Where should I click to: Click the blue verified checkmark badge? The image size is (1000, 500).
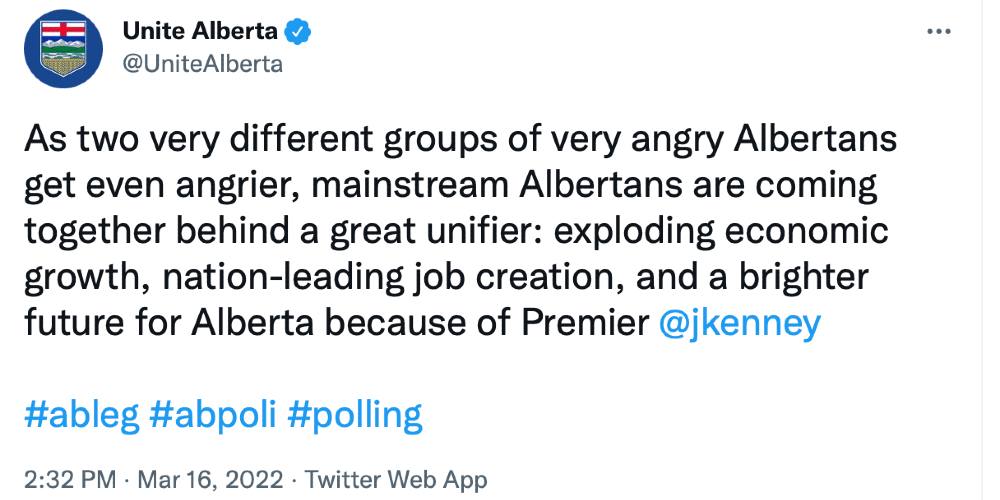pos(297,31)
